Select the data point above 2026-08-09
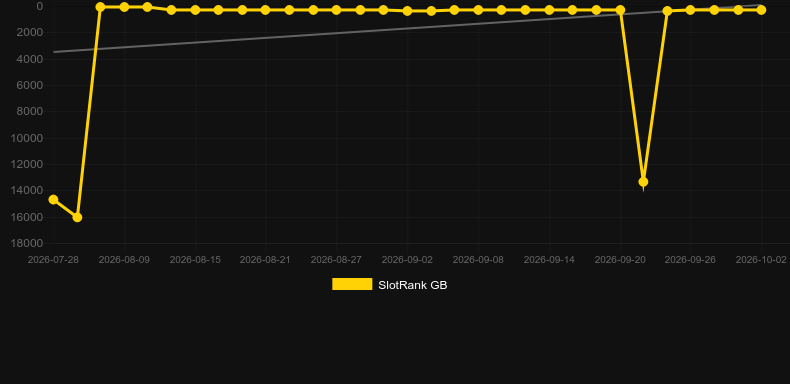This screenshot has height=384, width=790. (124, 7)
